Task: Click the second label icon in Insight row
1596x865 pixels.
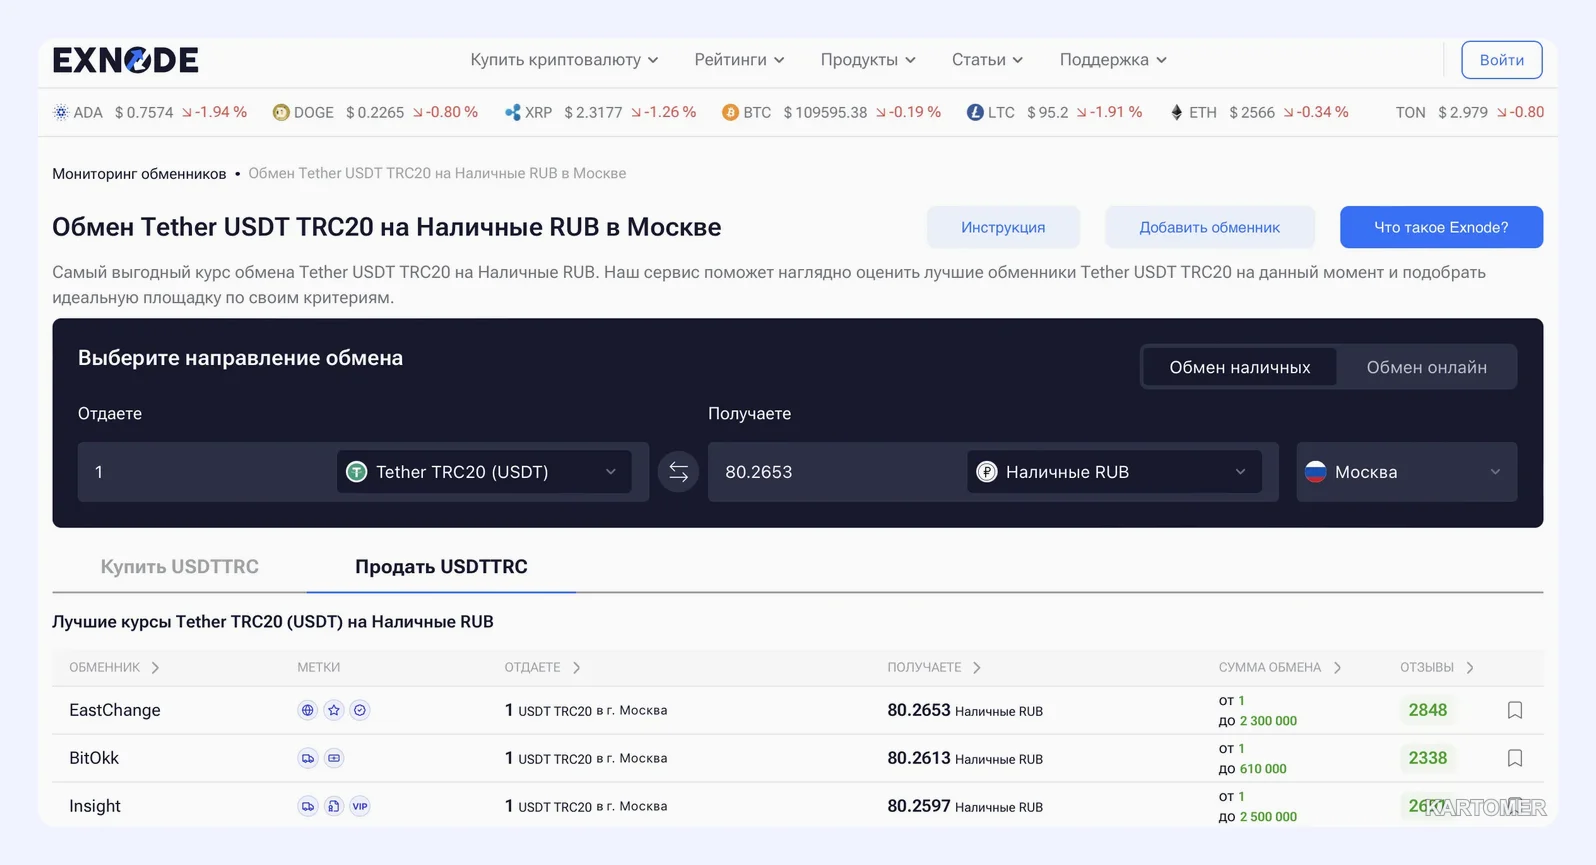Action: (x=334, y=806)
